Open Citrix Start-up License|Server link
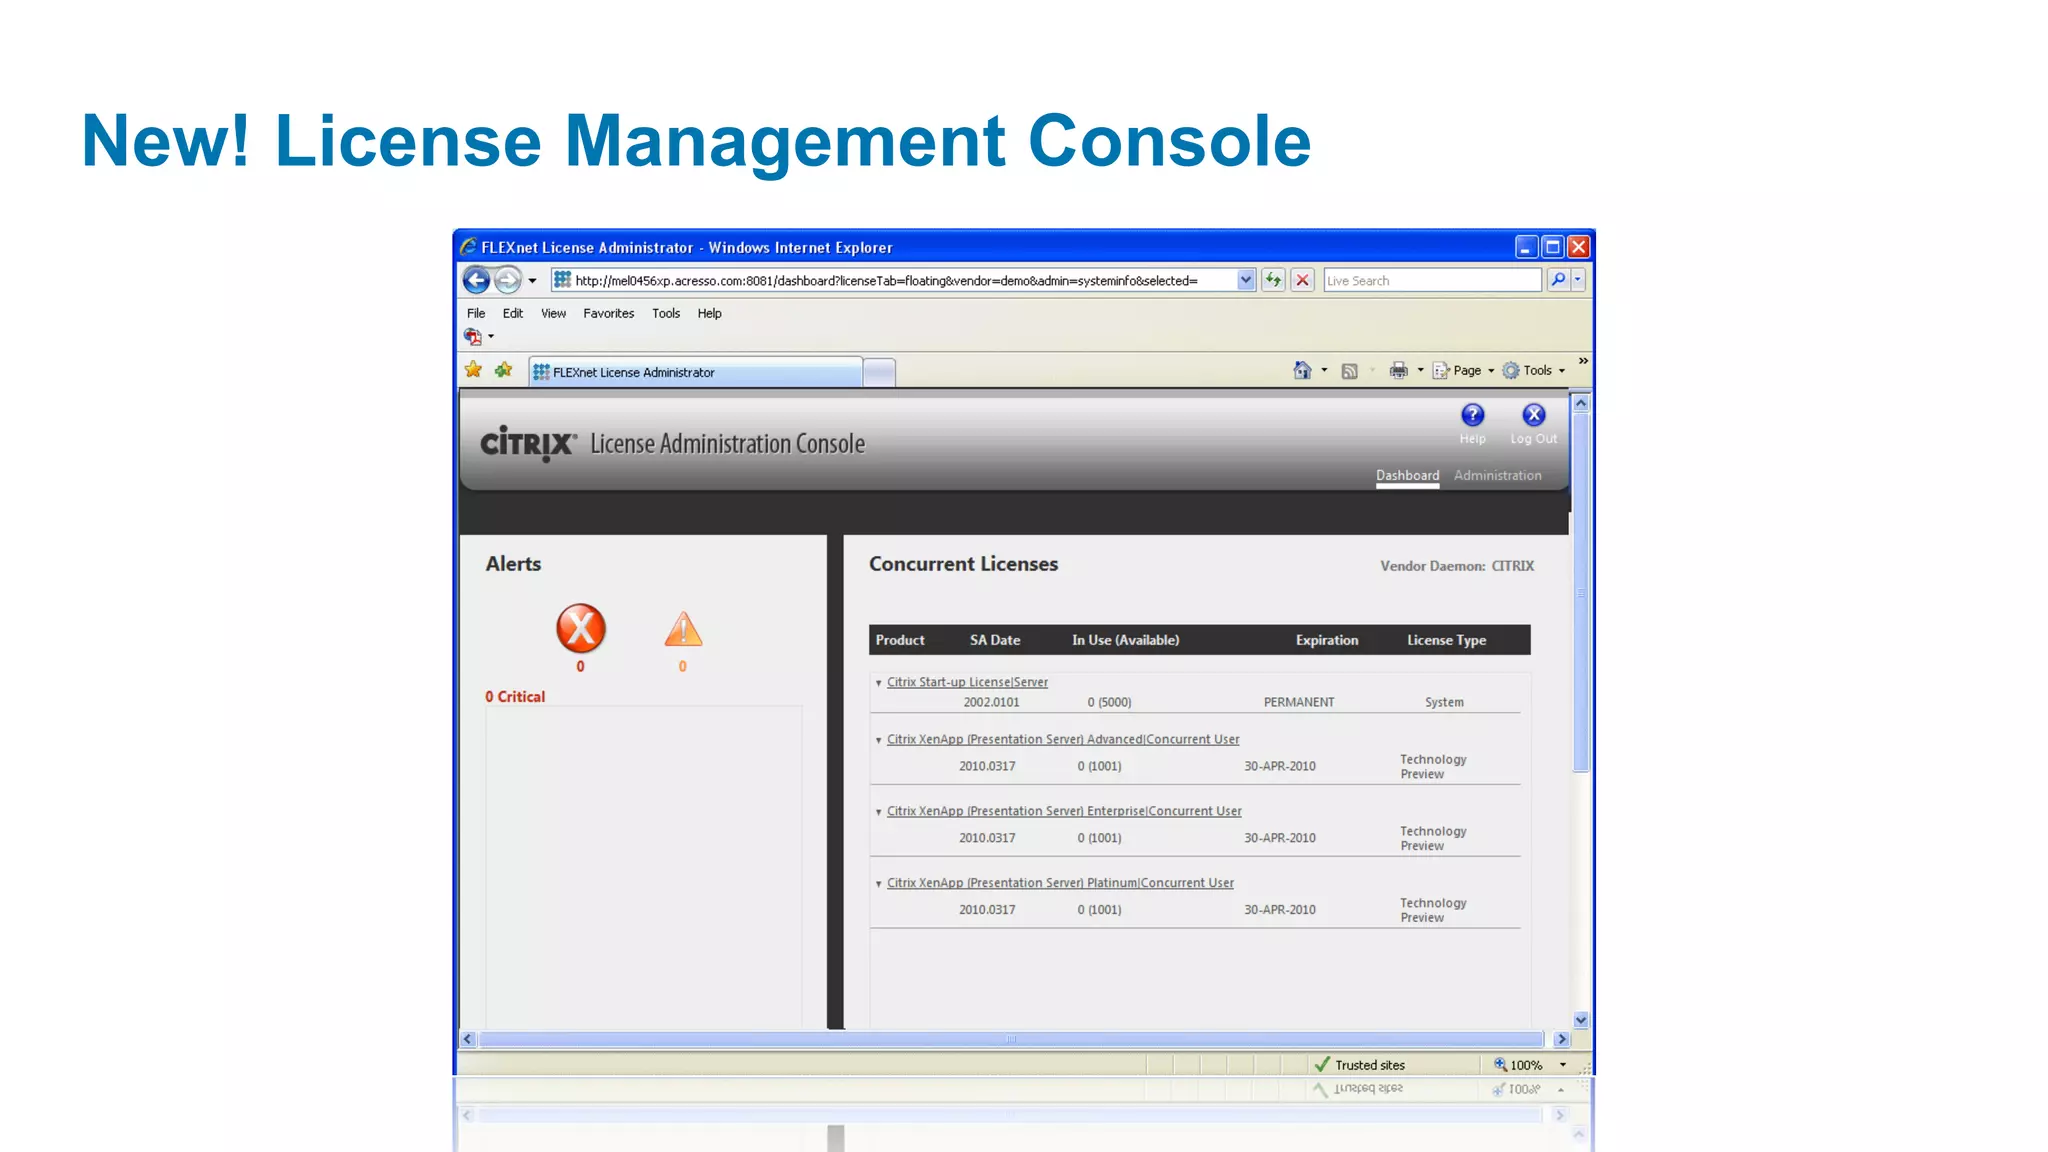 coord(967,682)
